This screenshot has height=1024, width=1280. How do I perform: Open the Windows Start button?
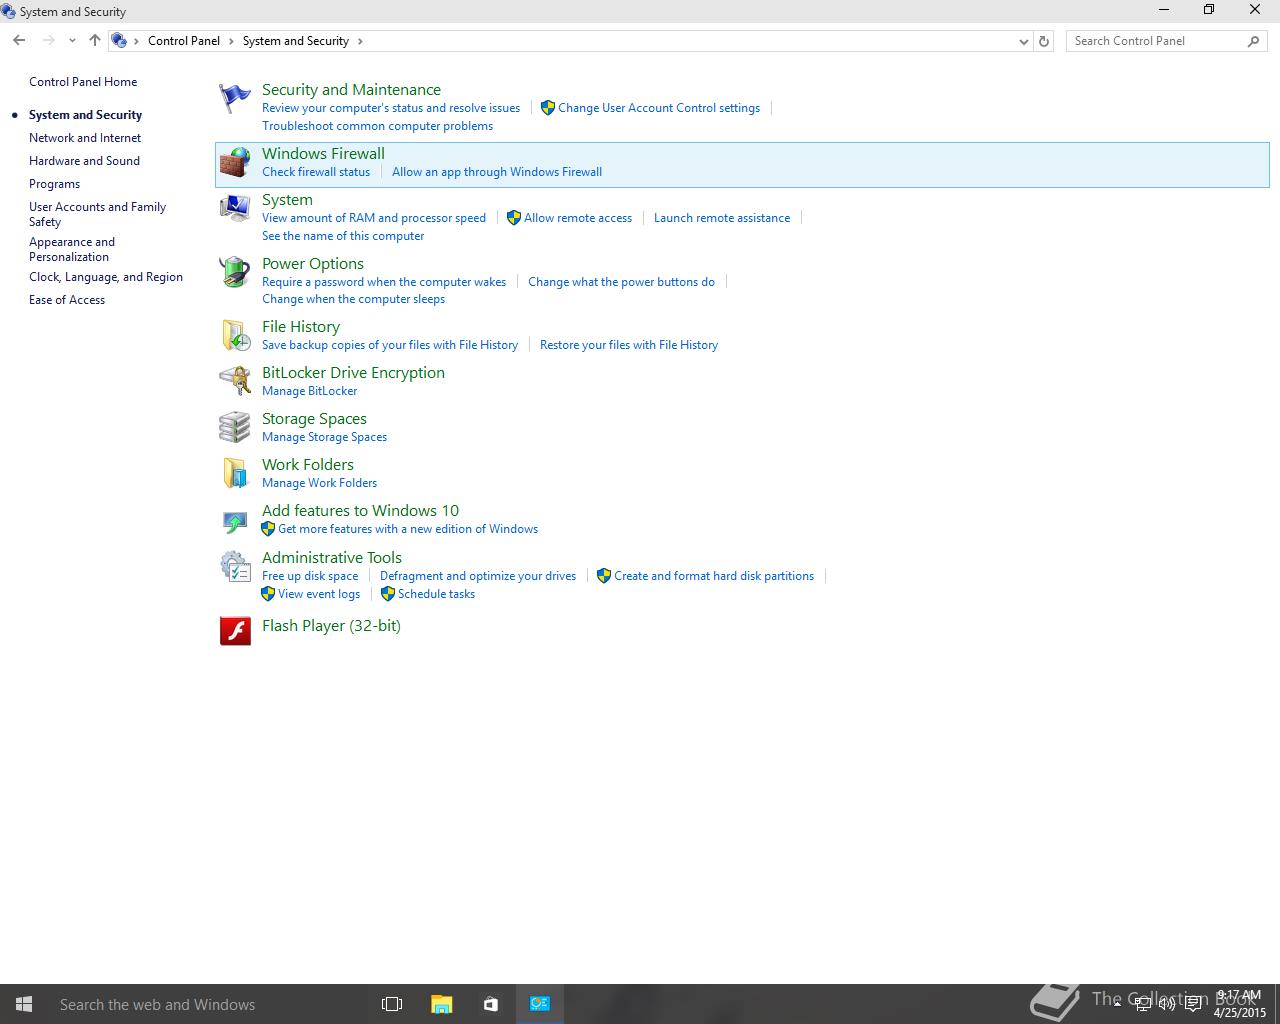click(24, 1004)
